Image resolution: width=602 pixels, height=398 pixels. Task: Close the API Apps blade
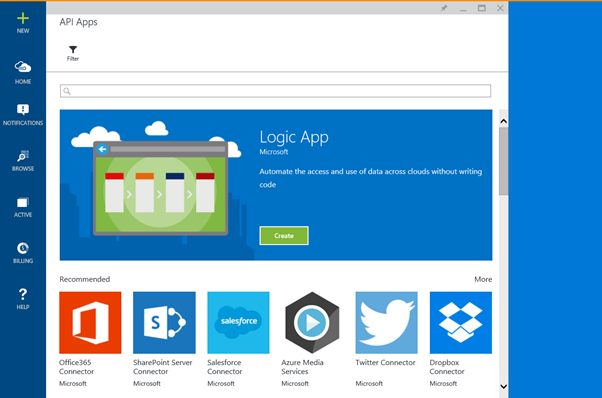[x=500, y=8]
